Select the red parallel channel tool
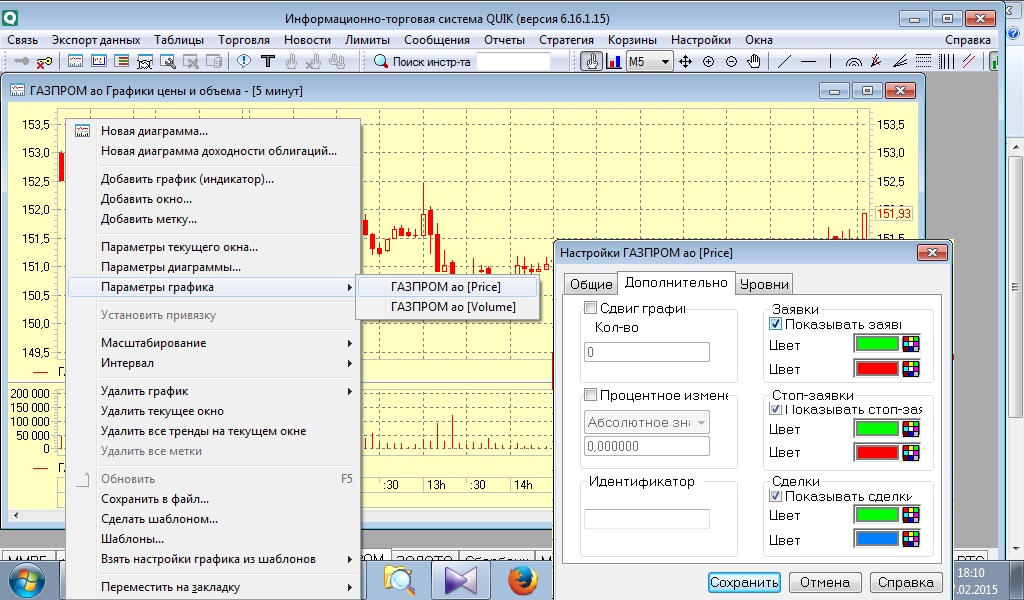 tap(968, 61)
